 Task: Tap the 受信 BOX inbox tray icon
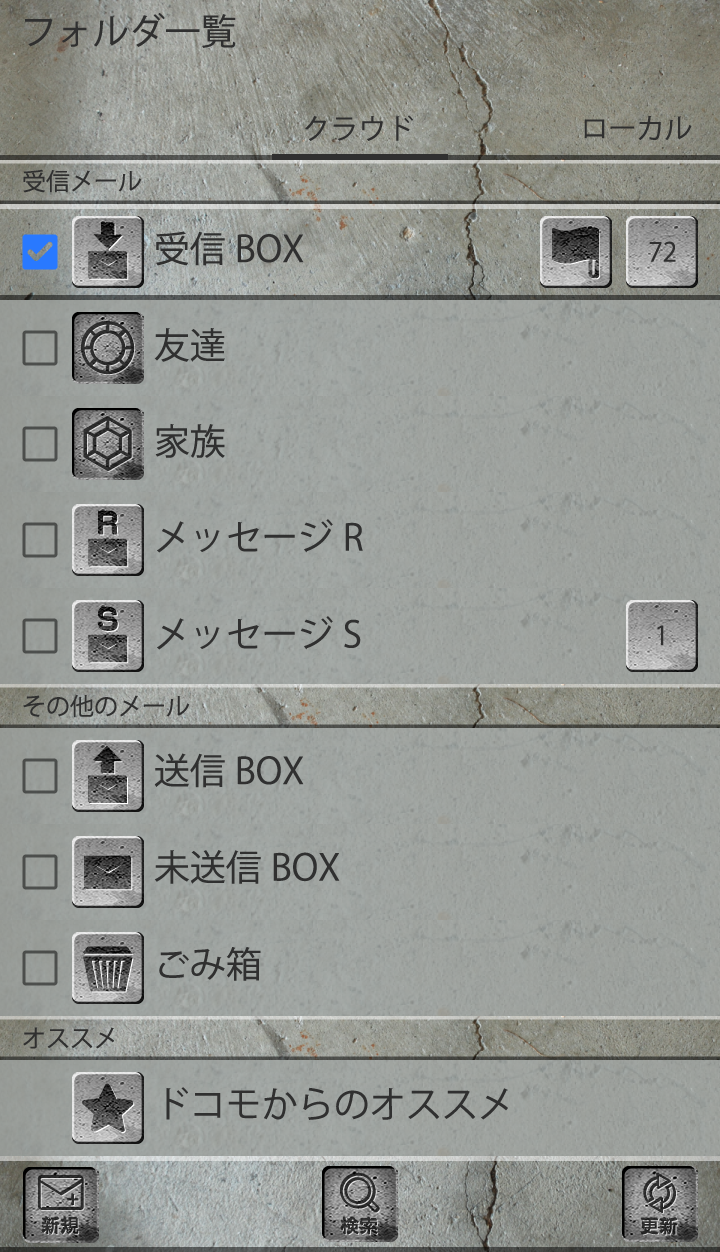108,252
